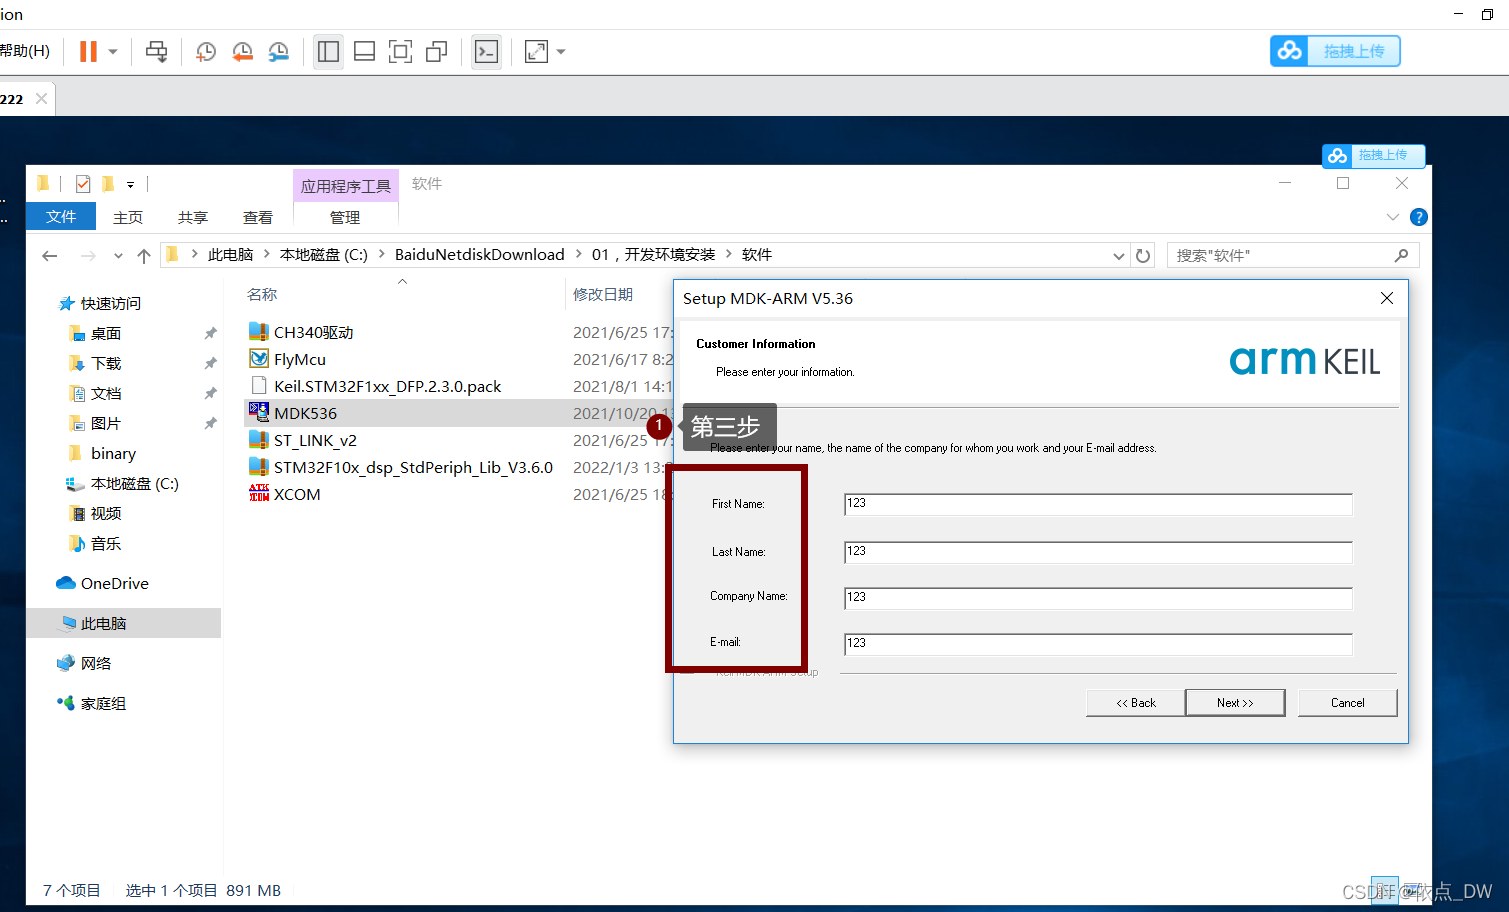Image resolution: width=1509 pixels, height=912 pixels.
Task: Click the revert to snapshot icon
Action: pyautogui.click(x=242, y=51)
